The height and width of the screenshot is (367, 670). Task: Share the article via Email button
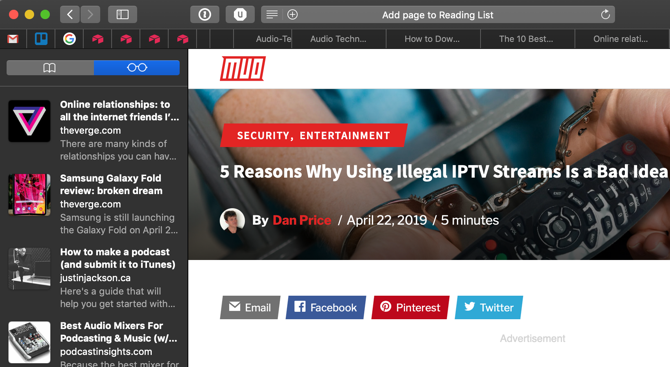pyautogui.click(x=250, y=307)
